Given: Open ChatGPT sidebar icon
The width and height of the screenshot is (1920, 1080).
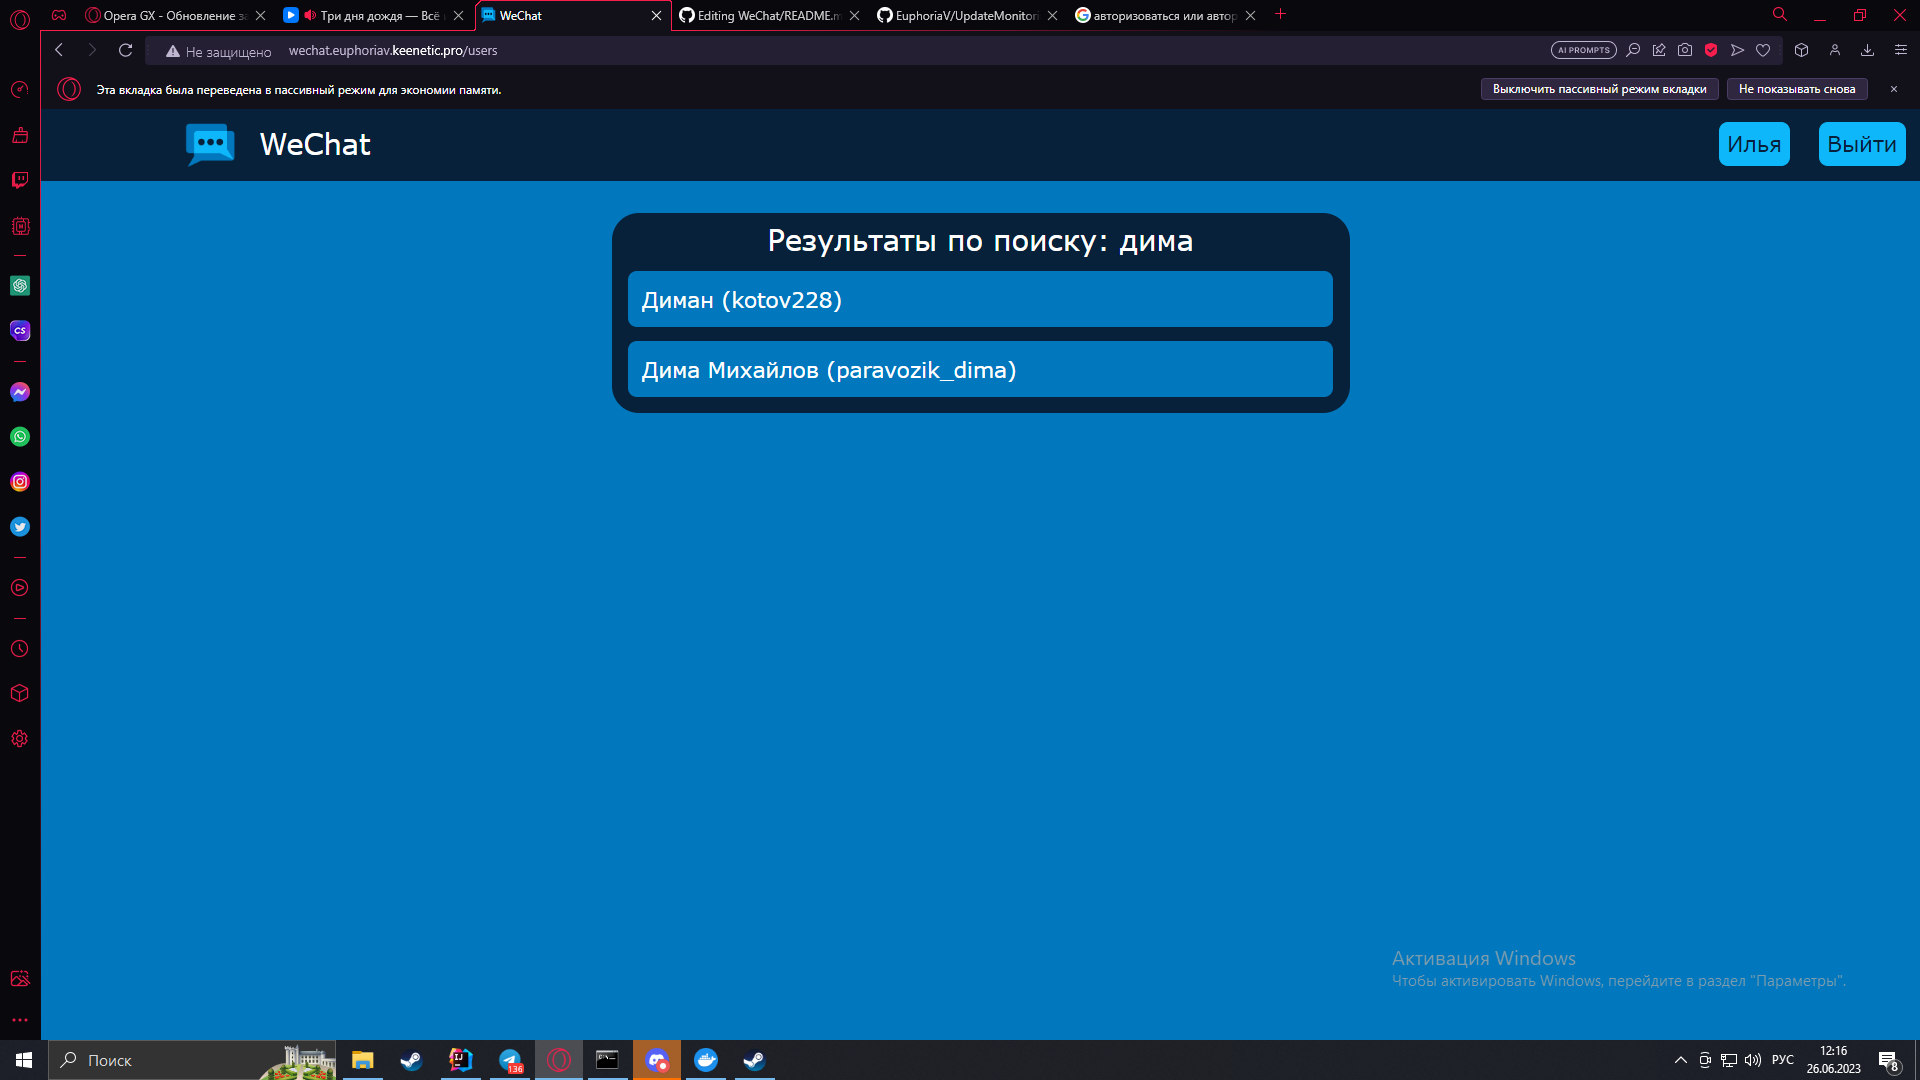Looking at the screenshot, I should (20, 286).
